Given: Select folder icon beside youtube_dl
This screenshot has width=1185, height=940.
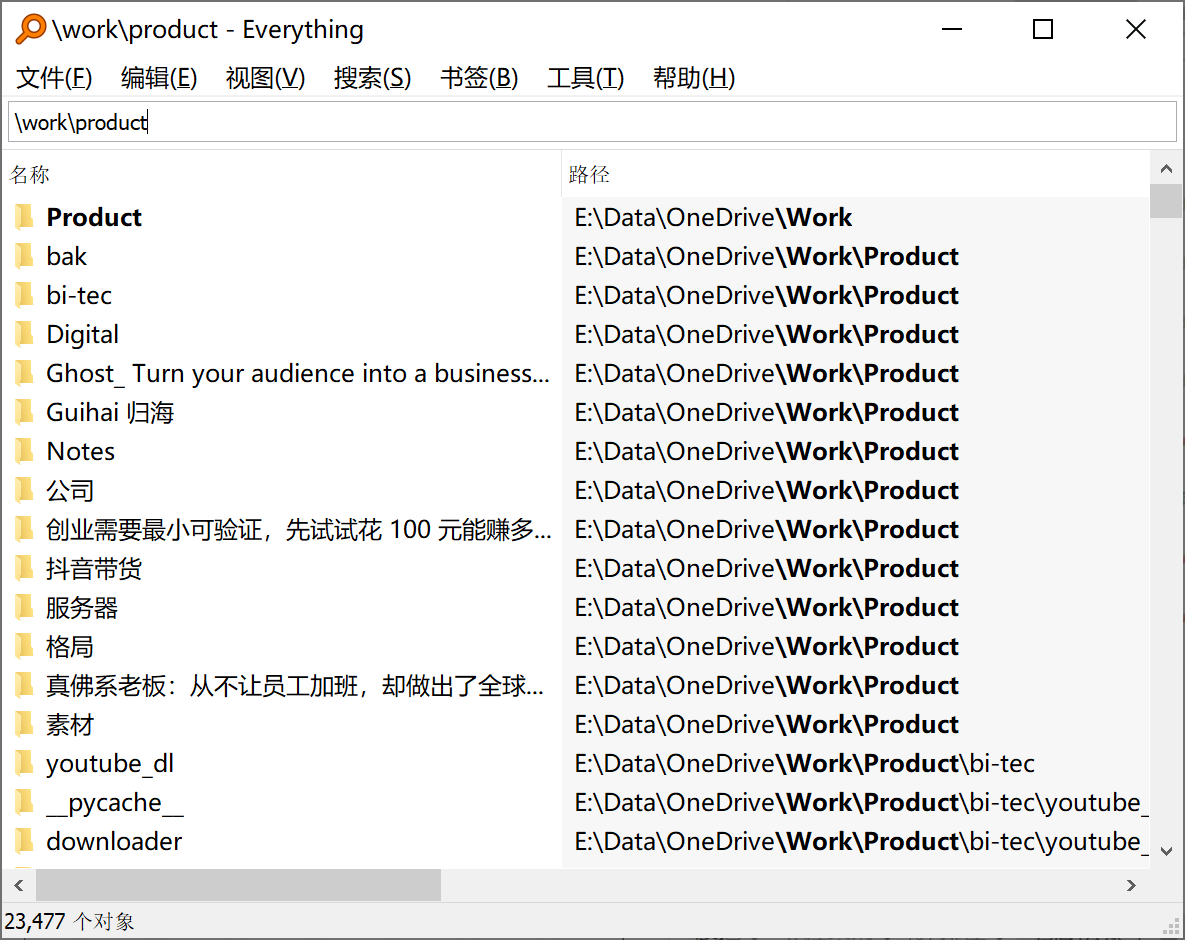Looking at the screenshot, I should pyautogui.click(x=24, y=764).
